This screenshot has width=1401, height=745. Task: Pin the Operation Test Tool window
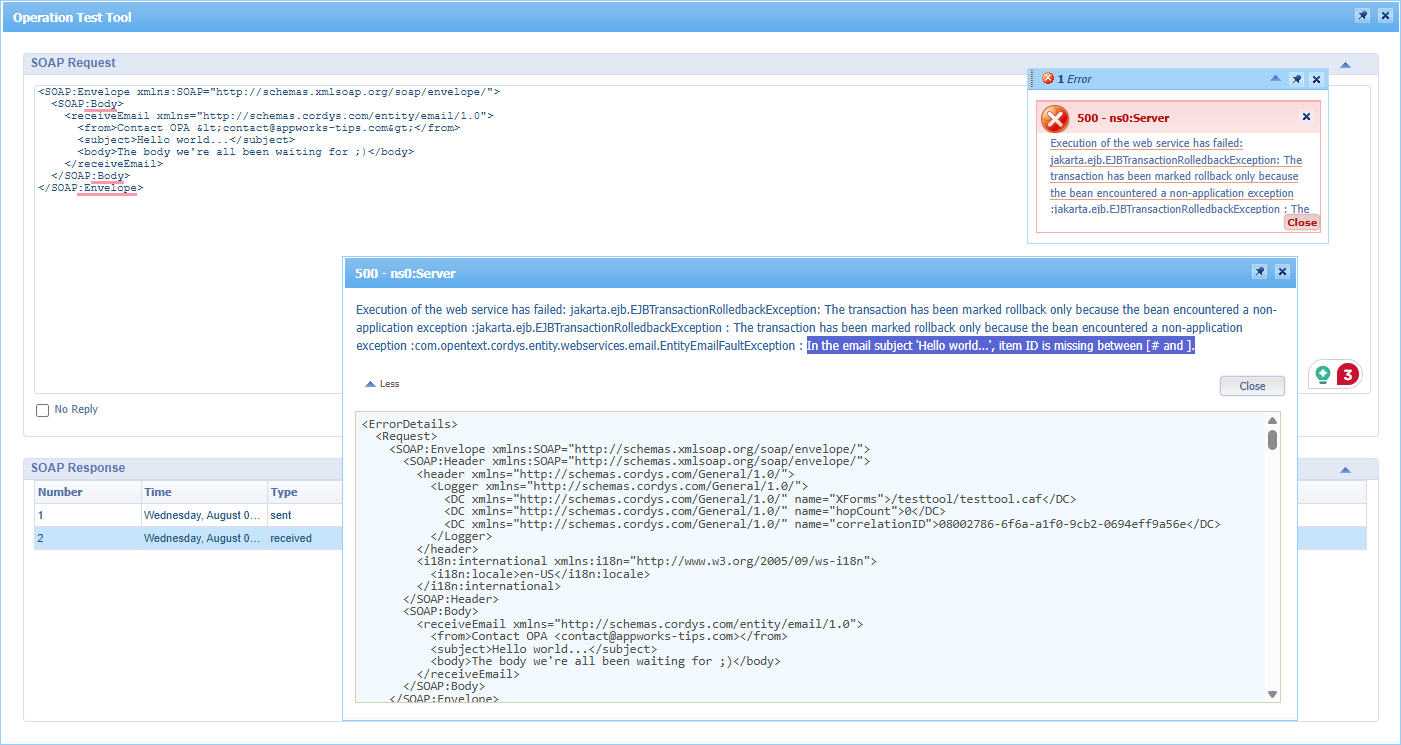coord(1362,16)
